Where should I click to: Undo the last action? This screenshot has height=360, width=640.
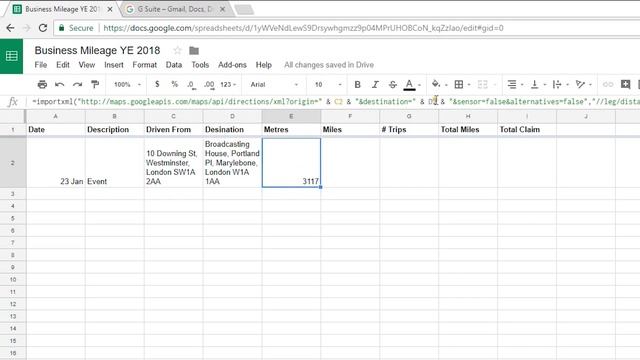point(60,84)
